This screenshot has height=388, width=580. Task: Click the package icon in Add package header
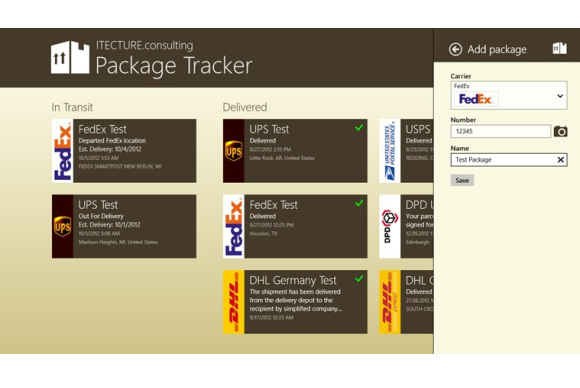(560, 48)
